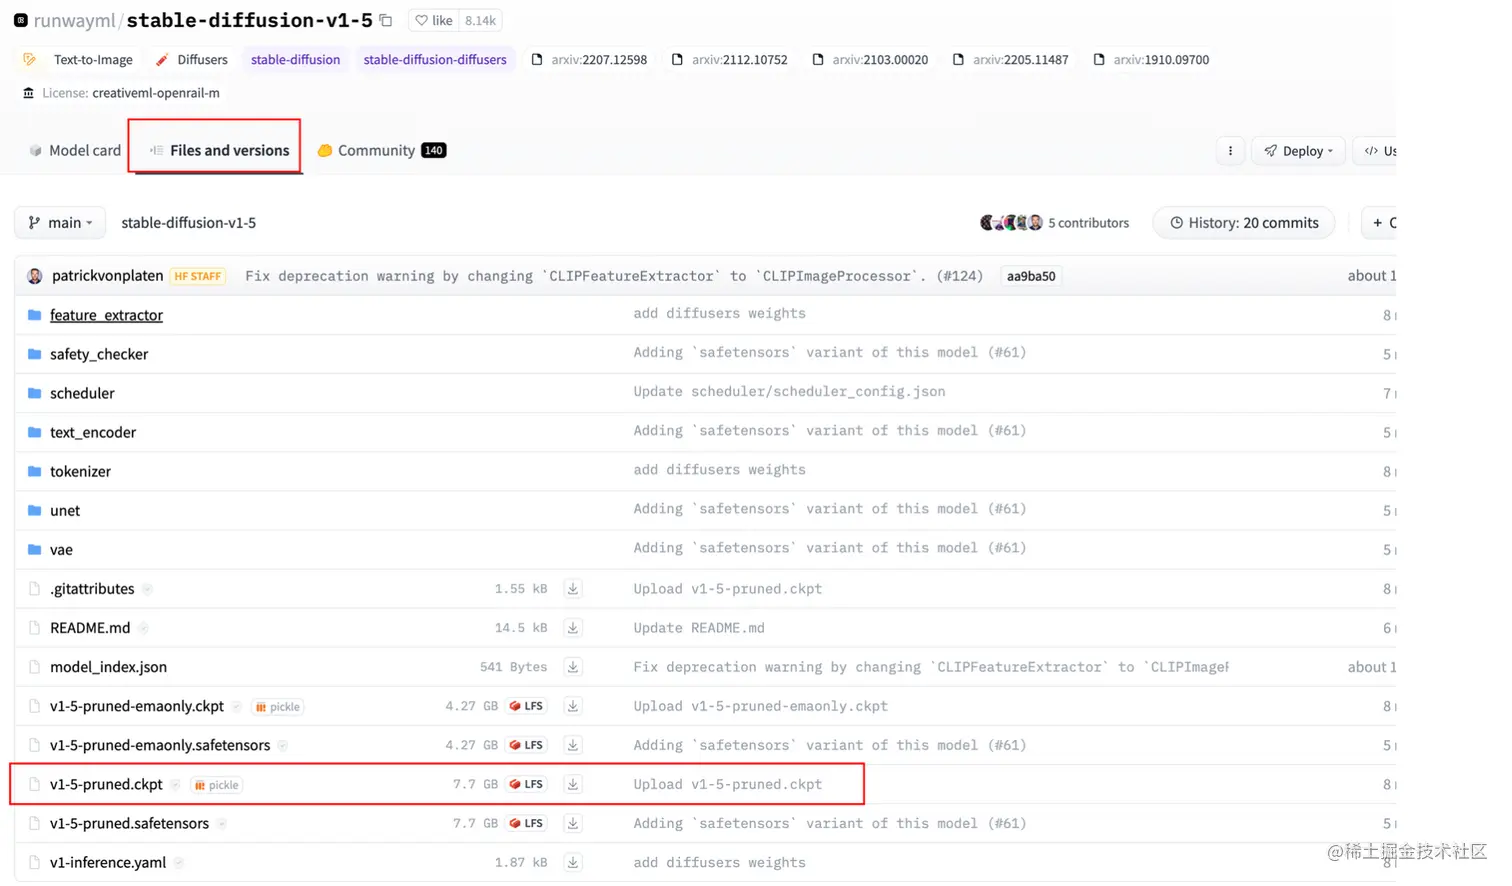Open v1-inference.yaml file

tap(108, 862)
